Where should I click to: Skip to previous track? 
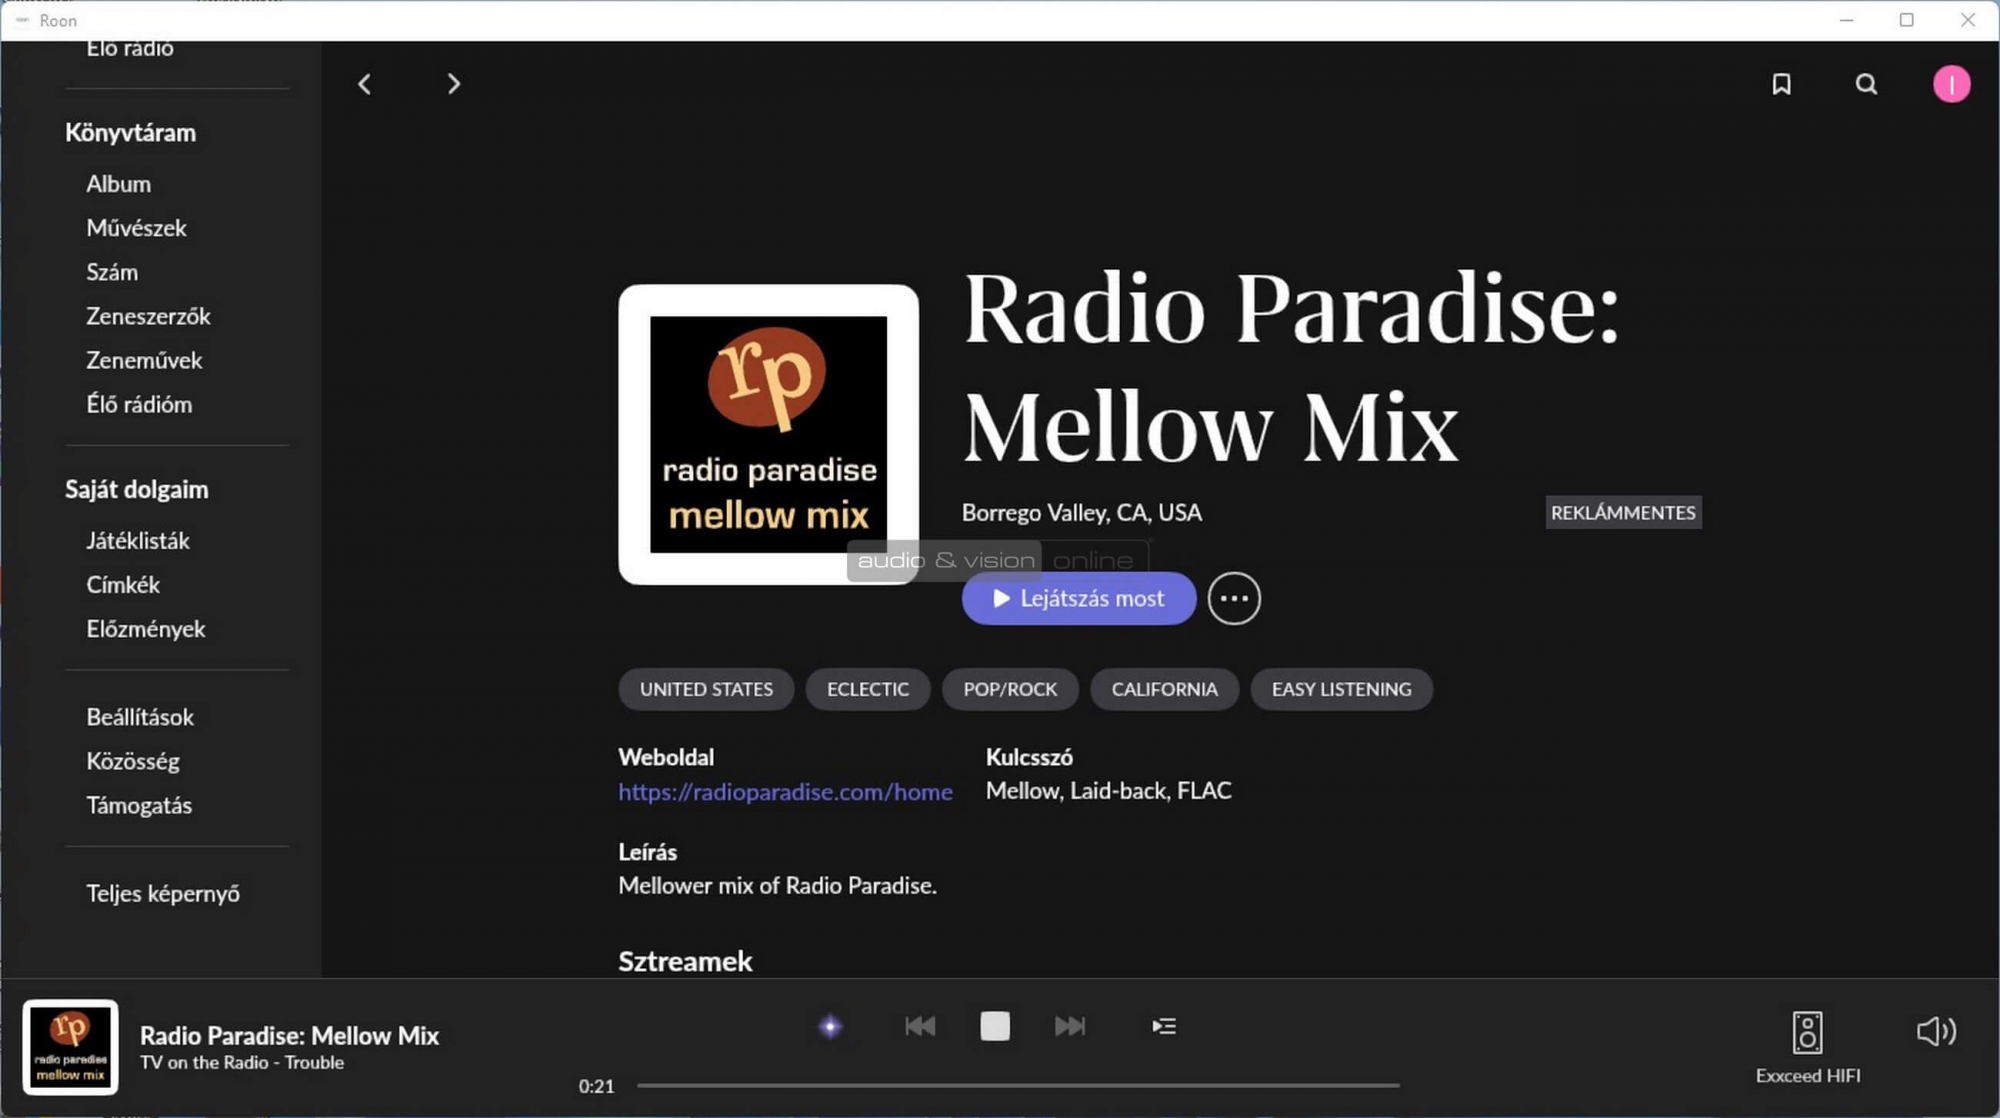[x=920, y=1026]
